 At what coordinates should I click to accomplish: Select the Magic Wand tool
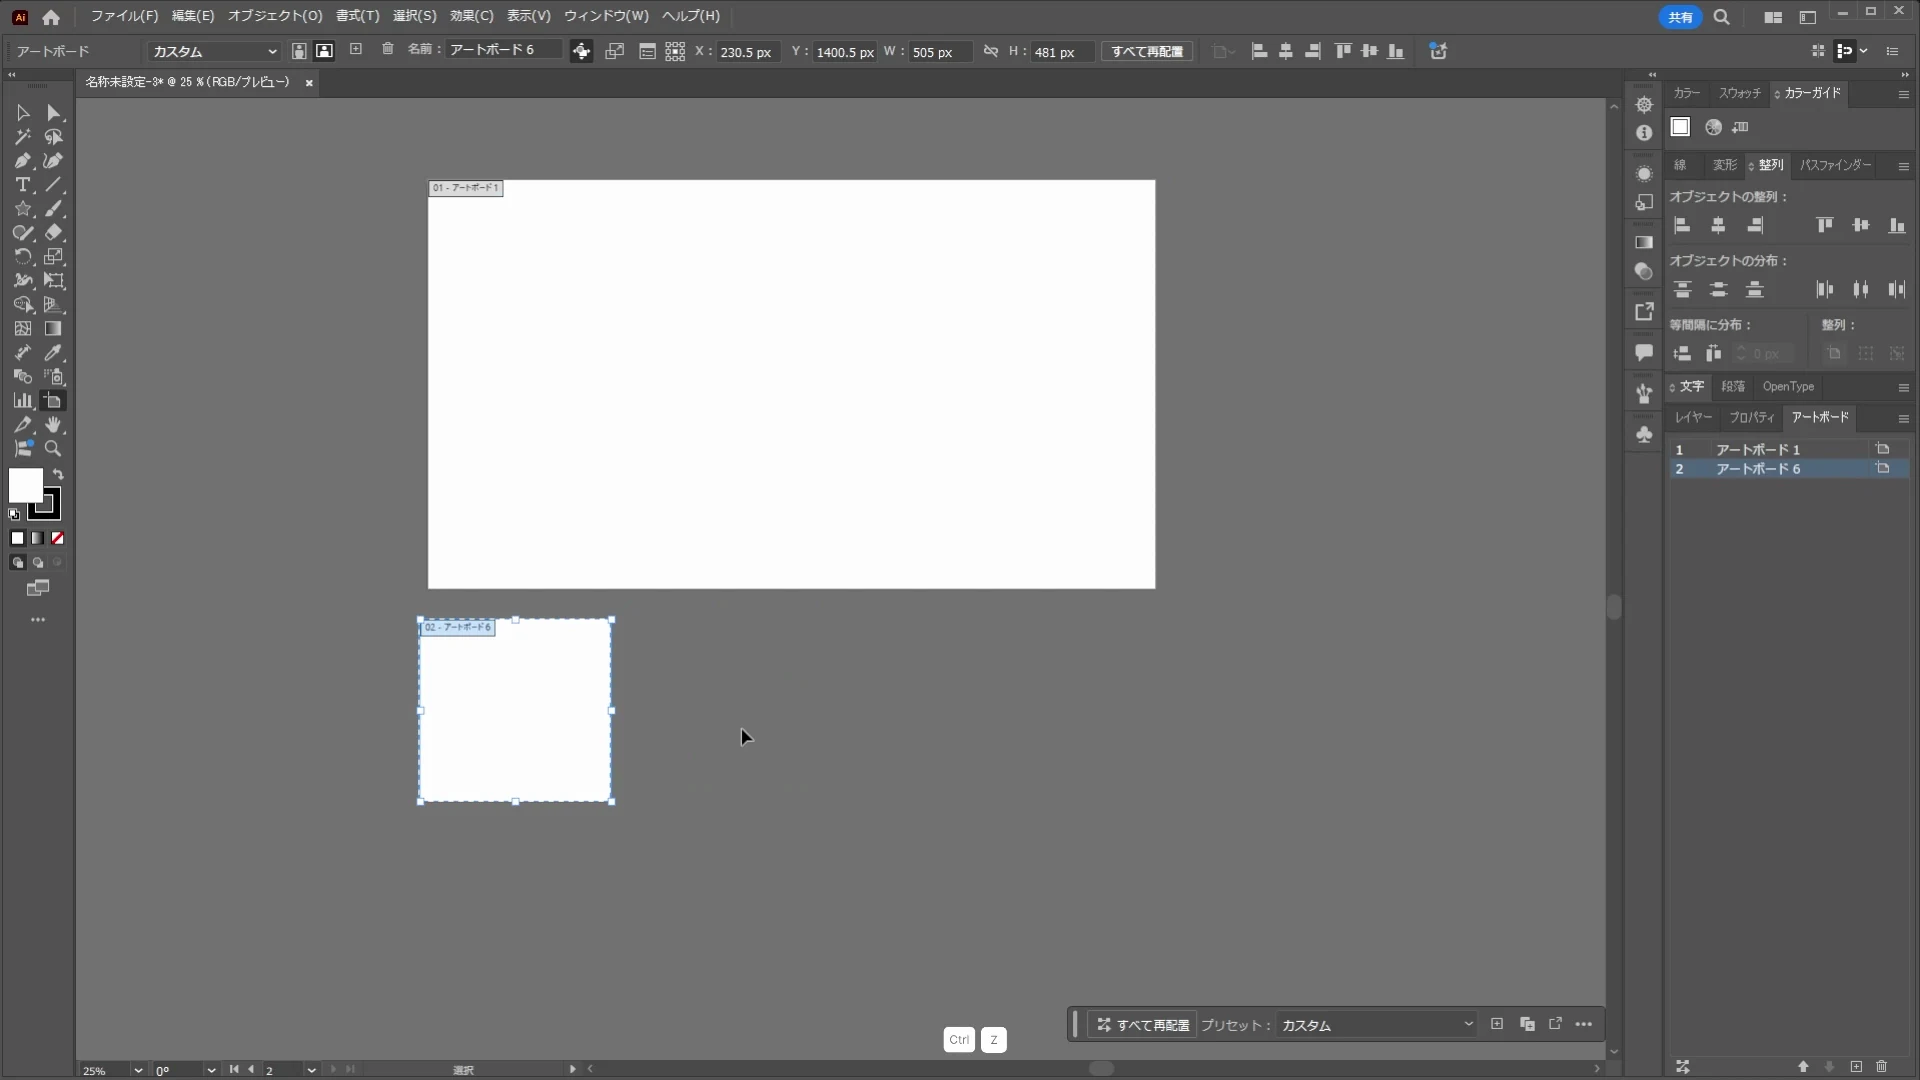click(23, 137)
